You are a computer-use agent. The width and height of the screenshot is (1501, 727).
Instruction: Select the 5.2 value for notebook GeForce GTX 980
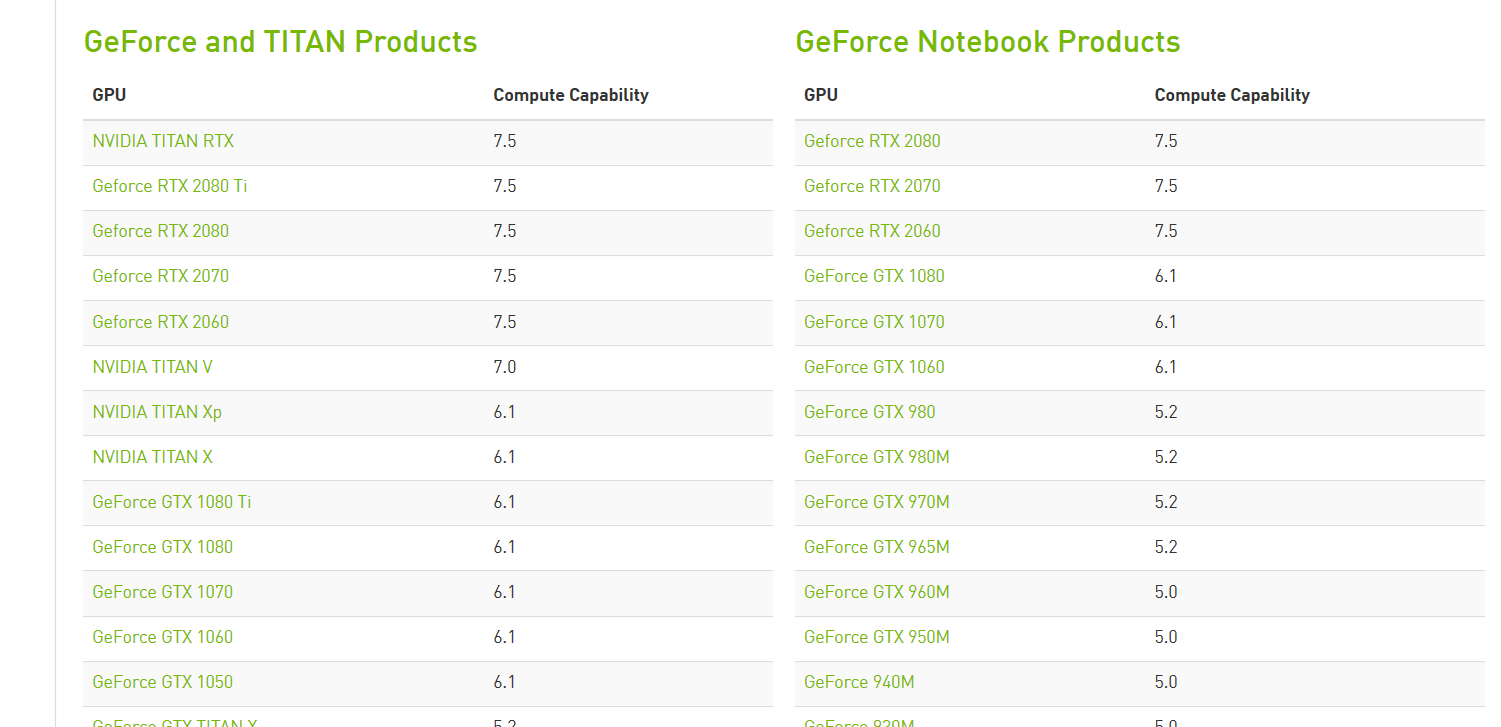click(1166, 412)
